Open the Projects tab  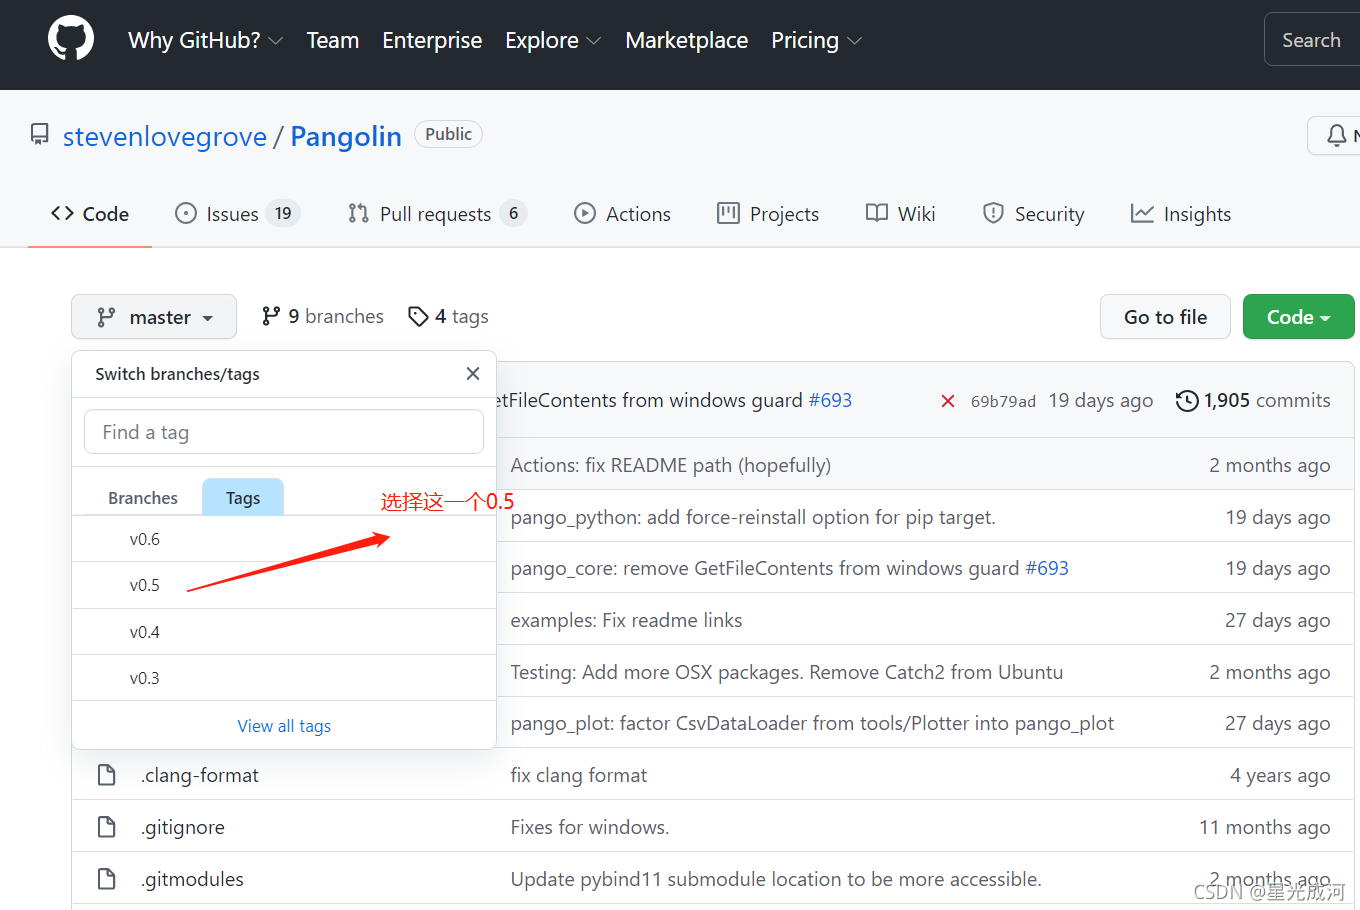[x=768, y=214]
